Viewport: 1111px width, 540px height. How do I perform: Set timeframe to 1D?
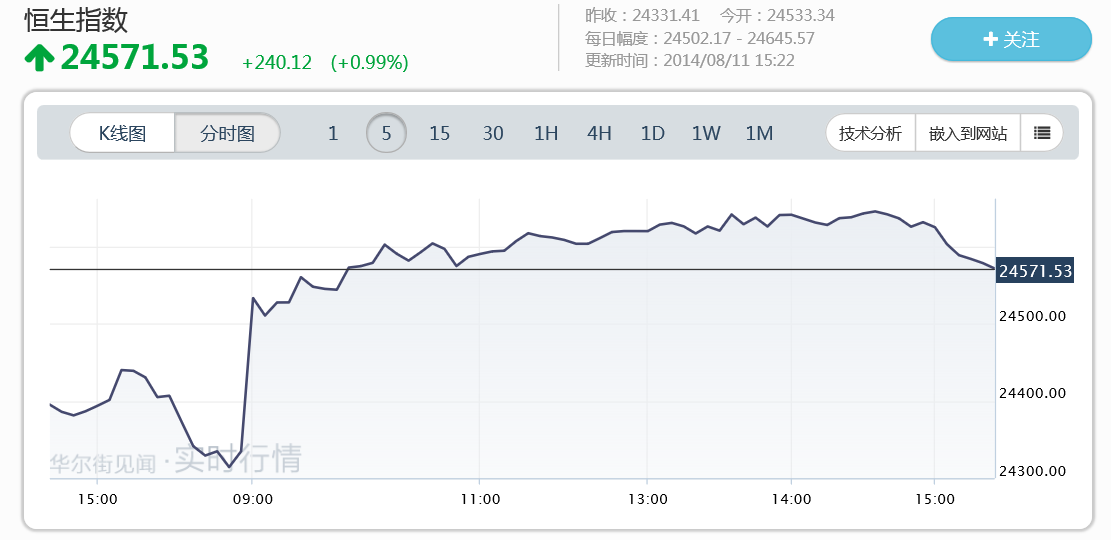[653, 133]
